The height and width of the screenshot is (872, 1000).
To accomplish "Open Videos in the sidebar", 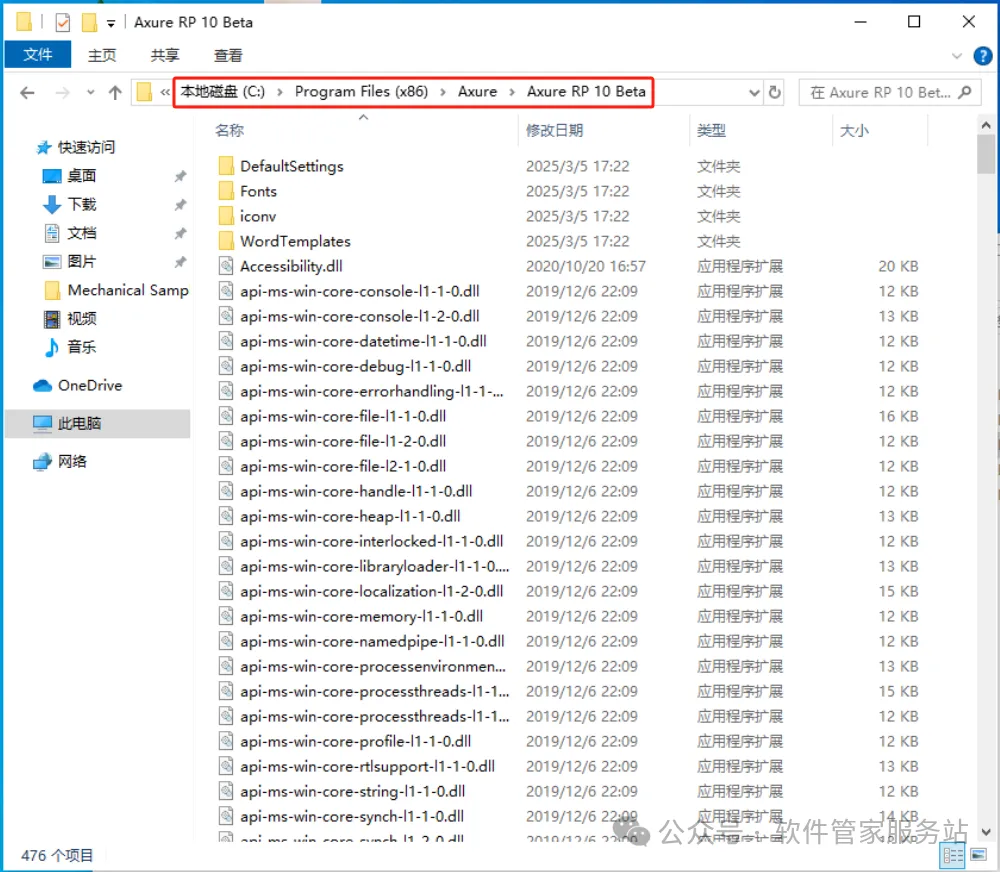I will coord(82,319).
